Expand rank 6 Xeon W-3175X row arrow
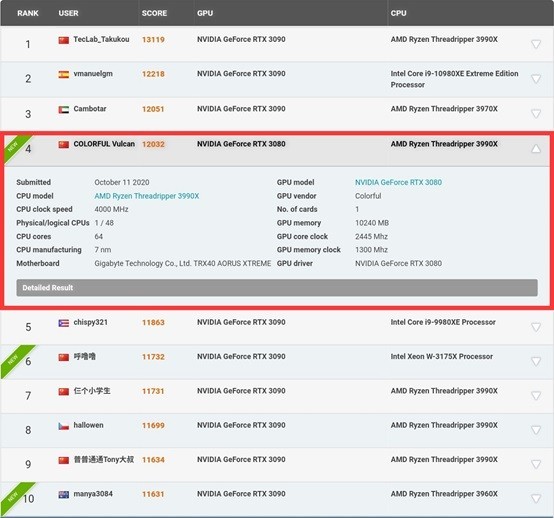554x518 pixels. (536, 361)
